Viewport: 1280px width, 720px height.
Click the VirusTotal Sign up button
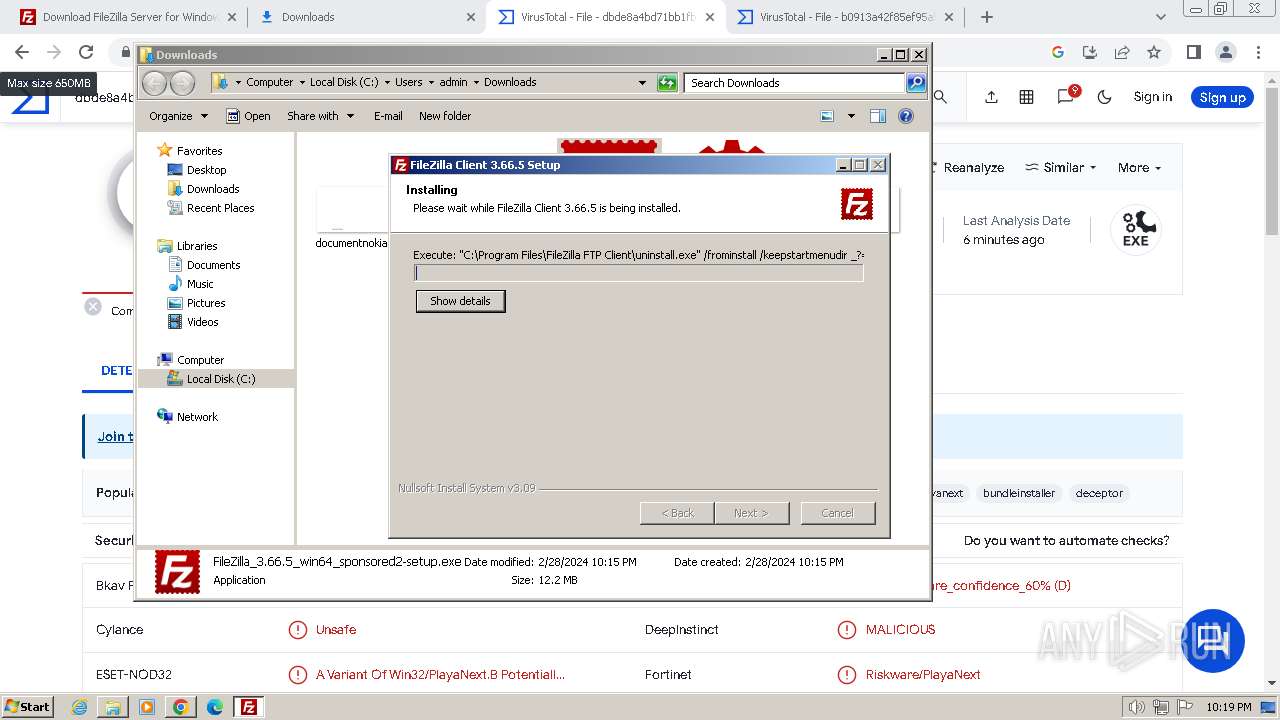(1222, 97)
